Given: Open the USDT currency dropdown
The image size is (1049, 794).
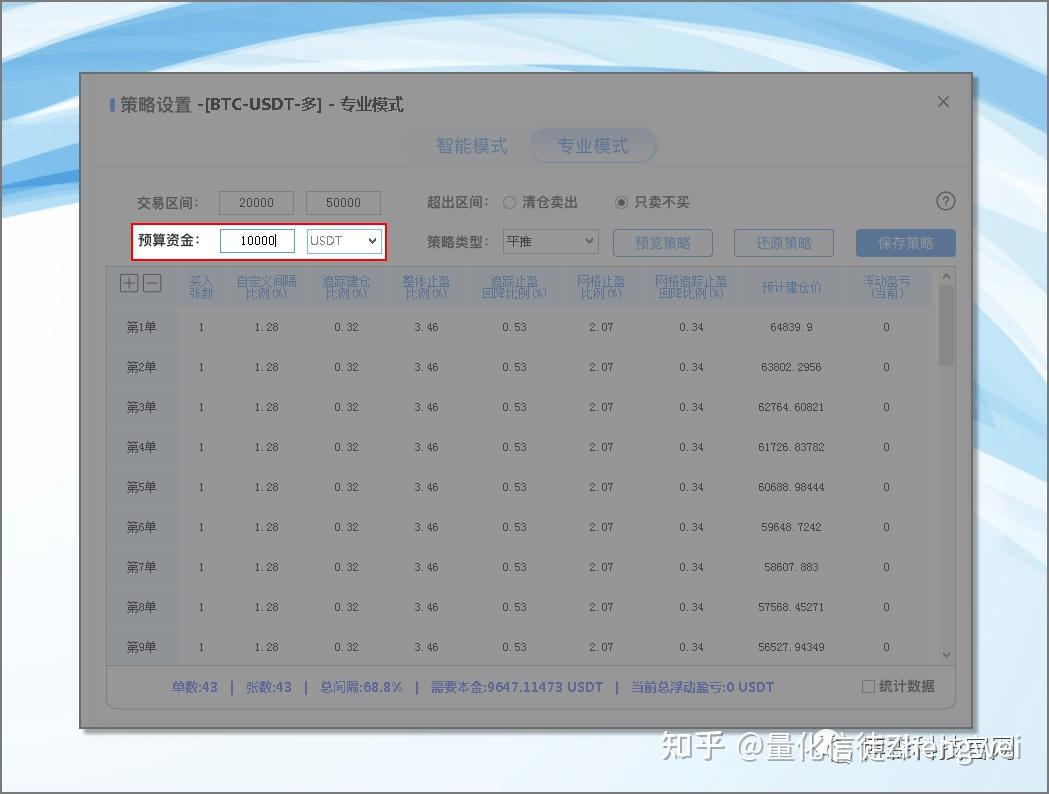Looking at the screenshot, I should click(344, 241).
